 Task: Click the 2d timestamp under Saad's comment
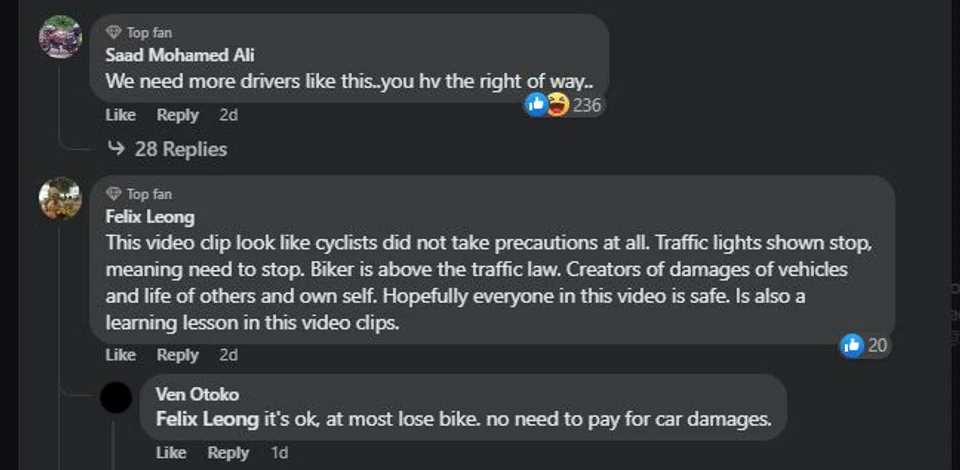point(228,115)
